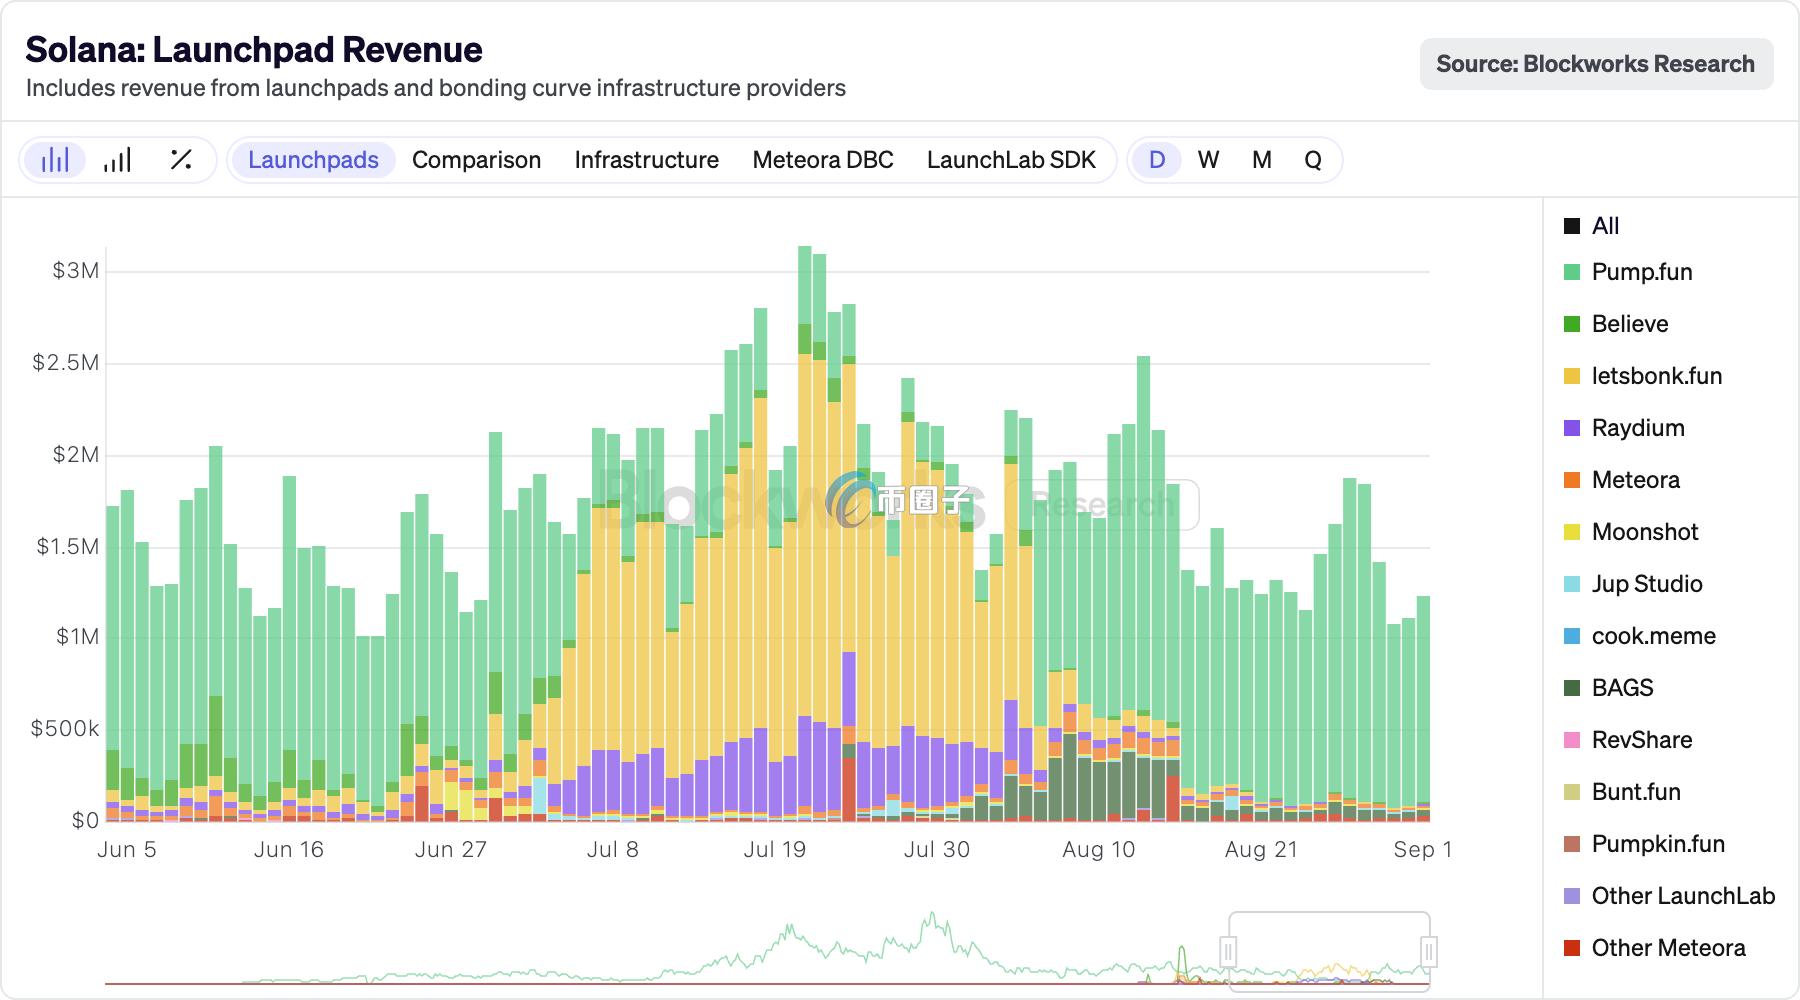The image size is (1800, 1000).
Task: Toggle the BAGS legend entry
Action: coord(1622,688)
